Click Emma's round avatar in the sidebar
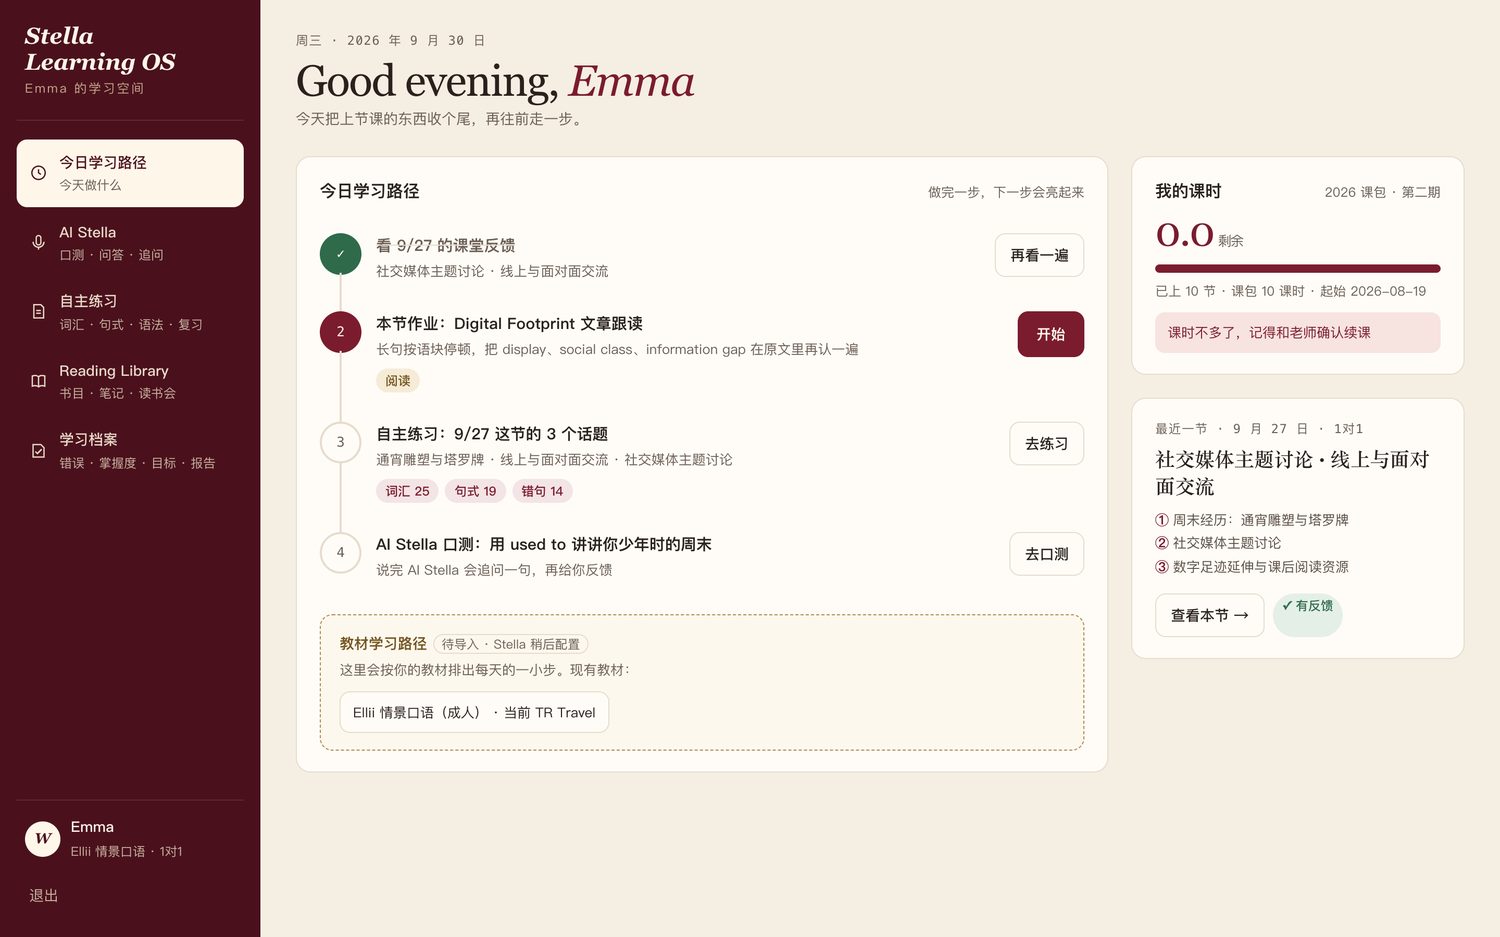Image resolution: width=1500 pixels, height=937 pixels. click(43, 838)
